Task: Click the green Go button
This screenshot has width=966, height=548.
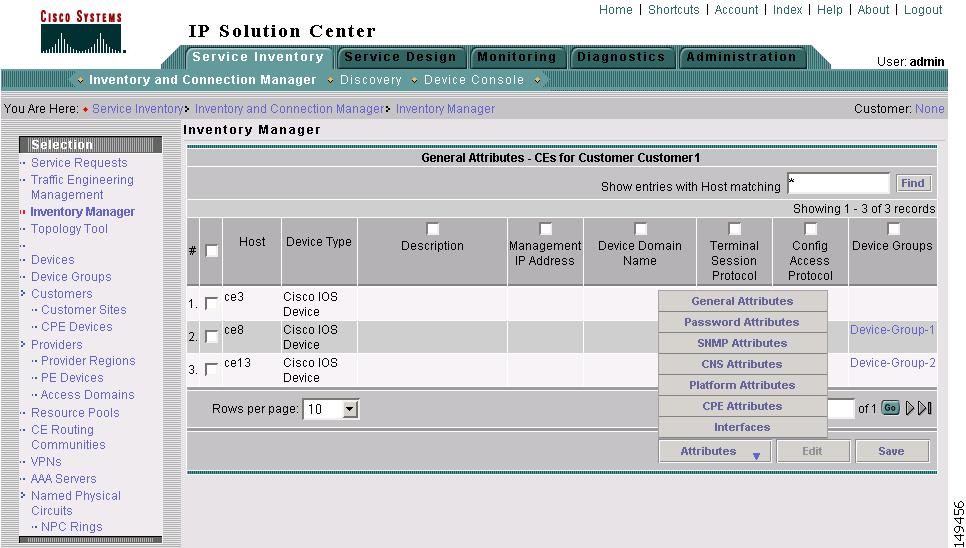Action: click(890, 408)
